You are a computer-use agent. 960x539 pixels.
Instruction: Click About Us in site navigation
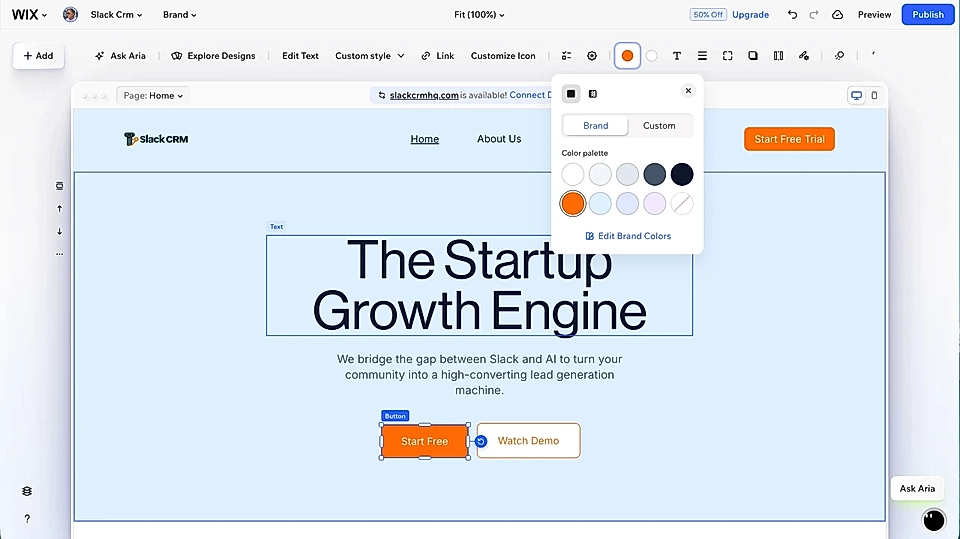[499, 139]
